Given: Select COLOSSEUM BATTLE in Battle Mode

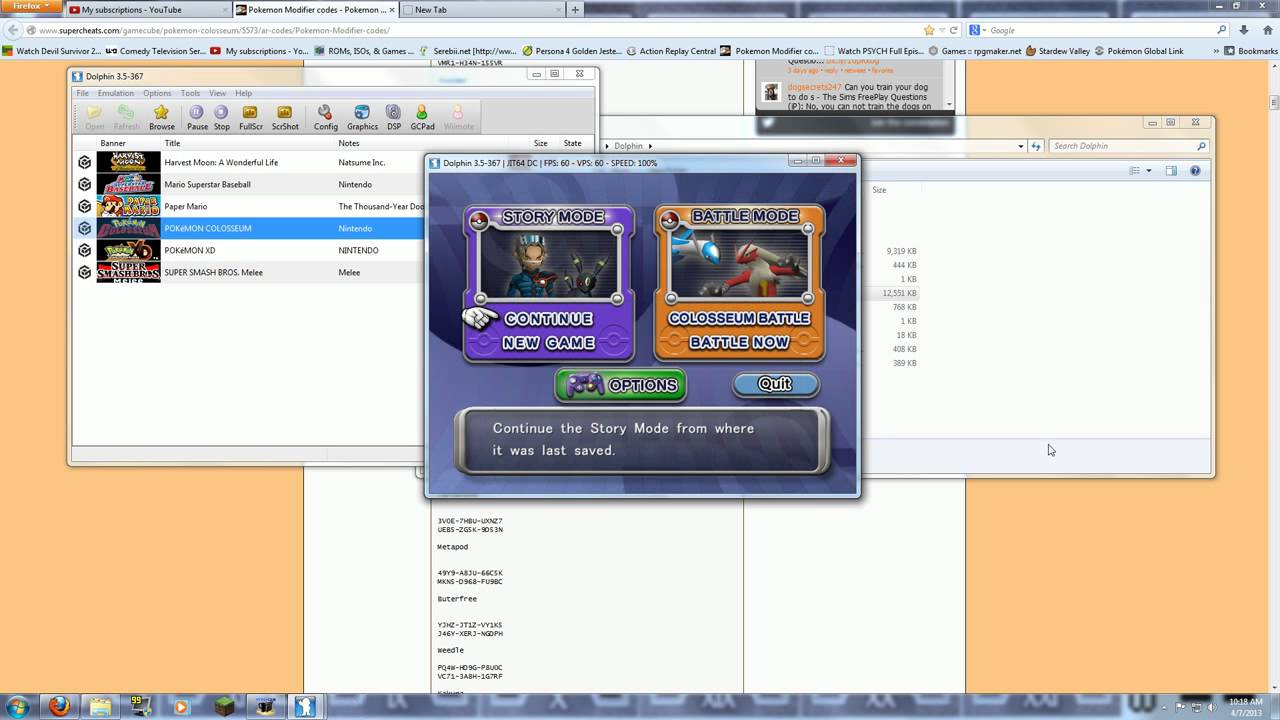Looking at the screenshot, I should (740, 319).
